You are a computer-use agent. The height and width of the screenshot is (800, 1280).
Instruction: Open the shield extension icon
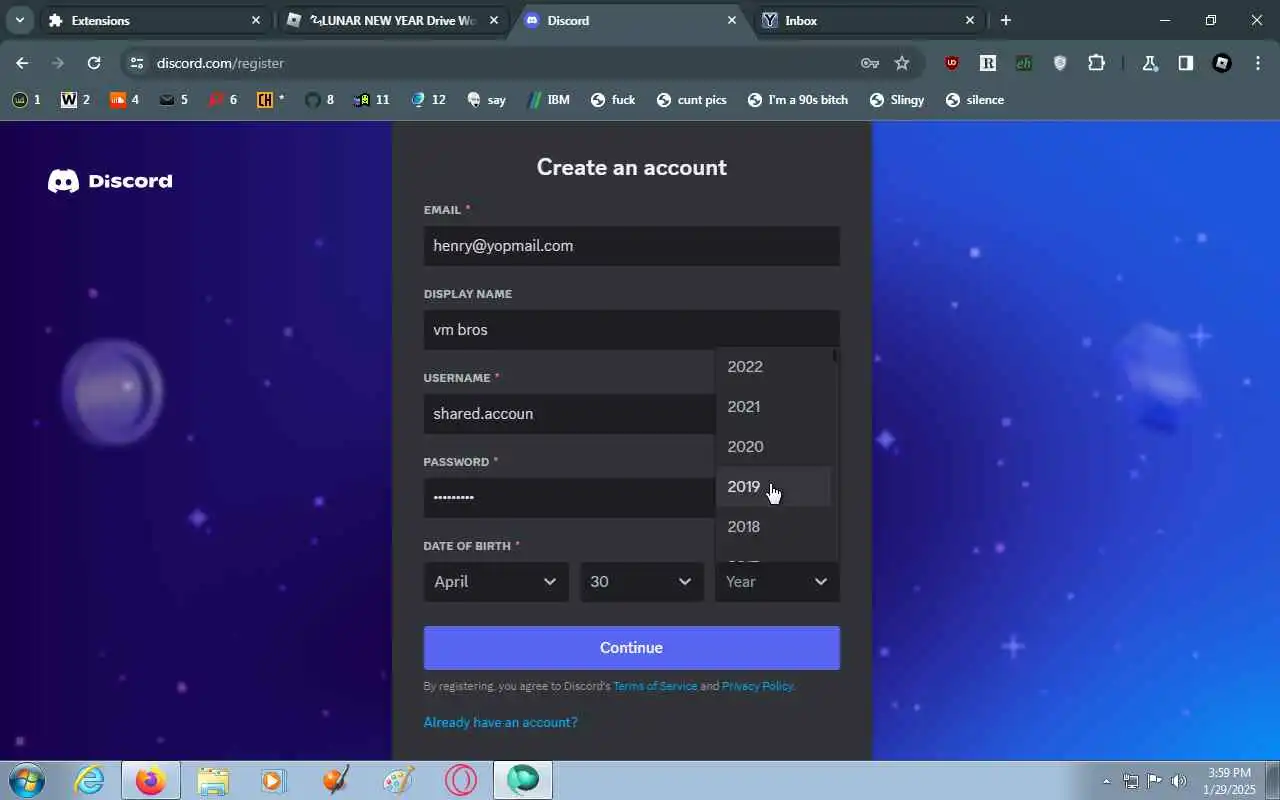click(1060, 63)
